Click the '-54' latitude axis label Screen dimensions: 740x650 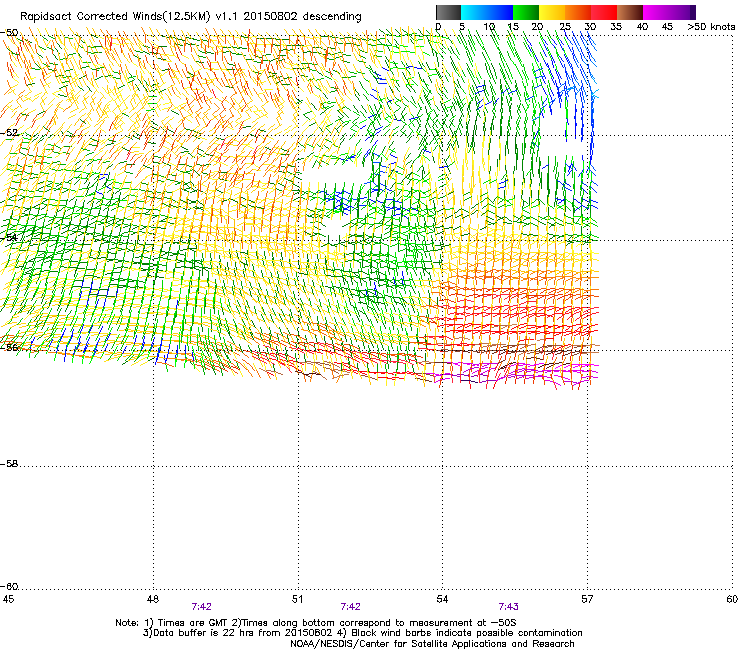(x=9, y=237)
